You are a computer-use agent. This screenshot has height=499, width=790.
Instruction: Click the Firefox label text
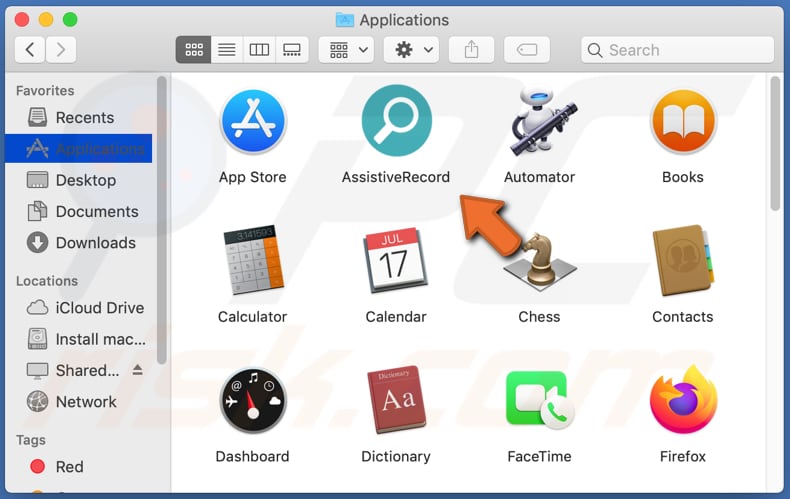[683, 456]
